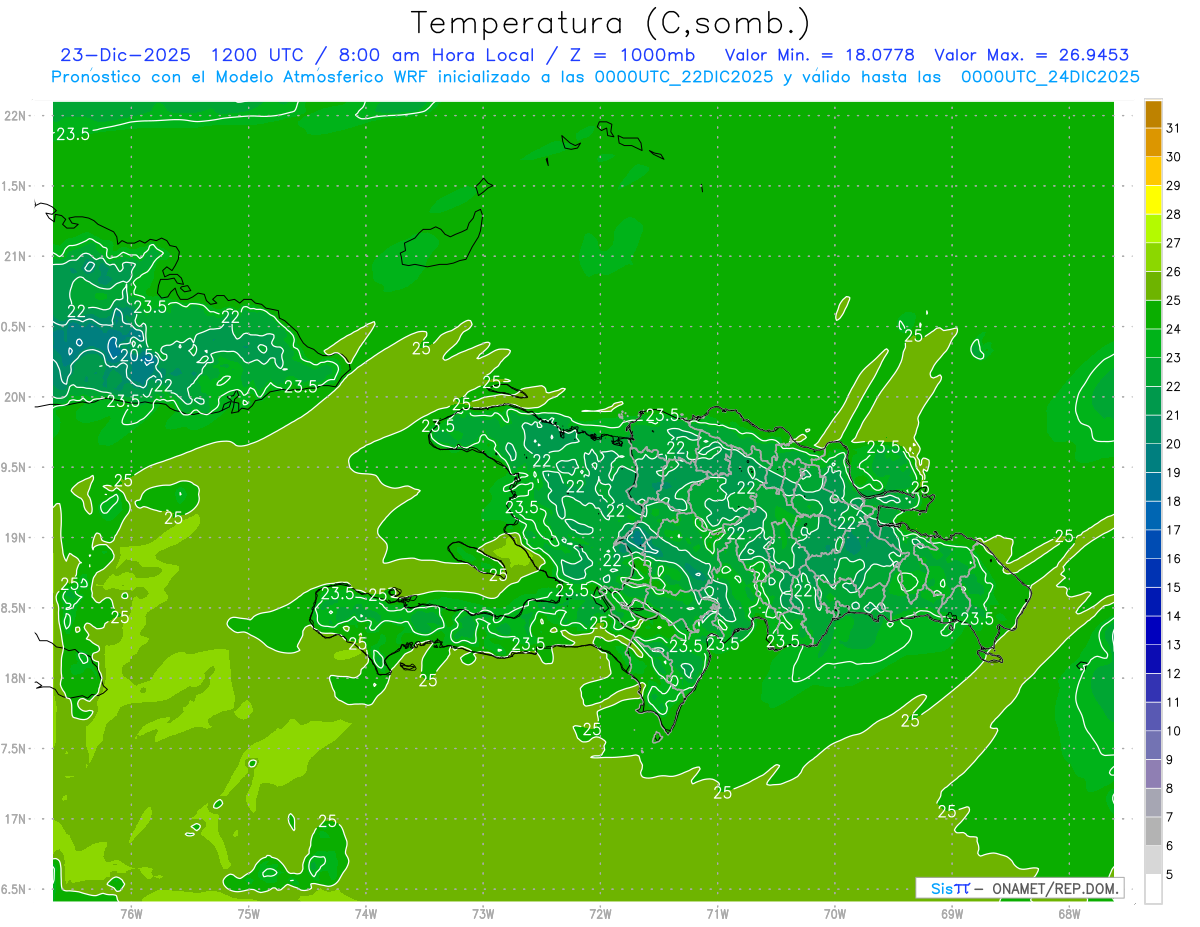This screenshot has height=927, width=1200.
Task: Click the number 24 on the color scale
Action: coord(1174,329)
